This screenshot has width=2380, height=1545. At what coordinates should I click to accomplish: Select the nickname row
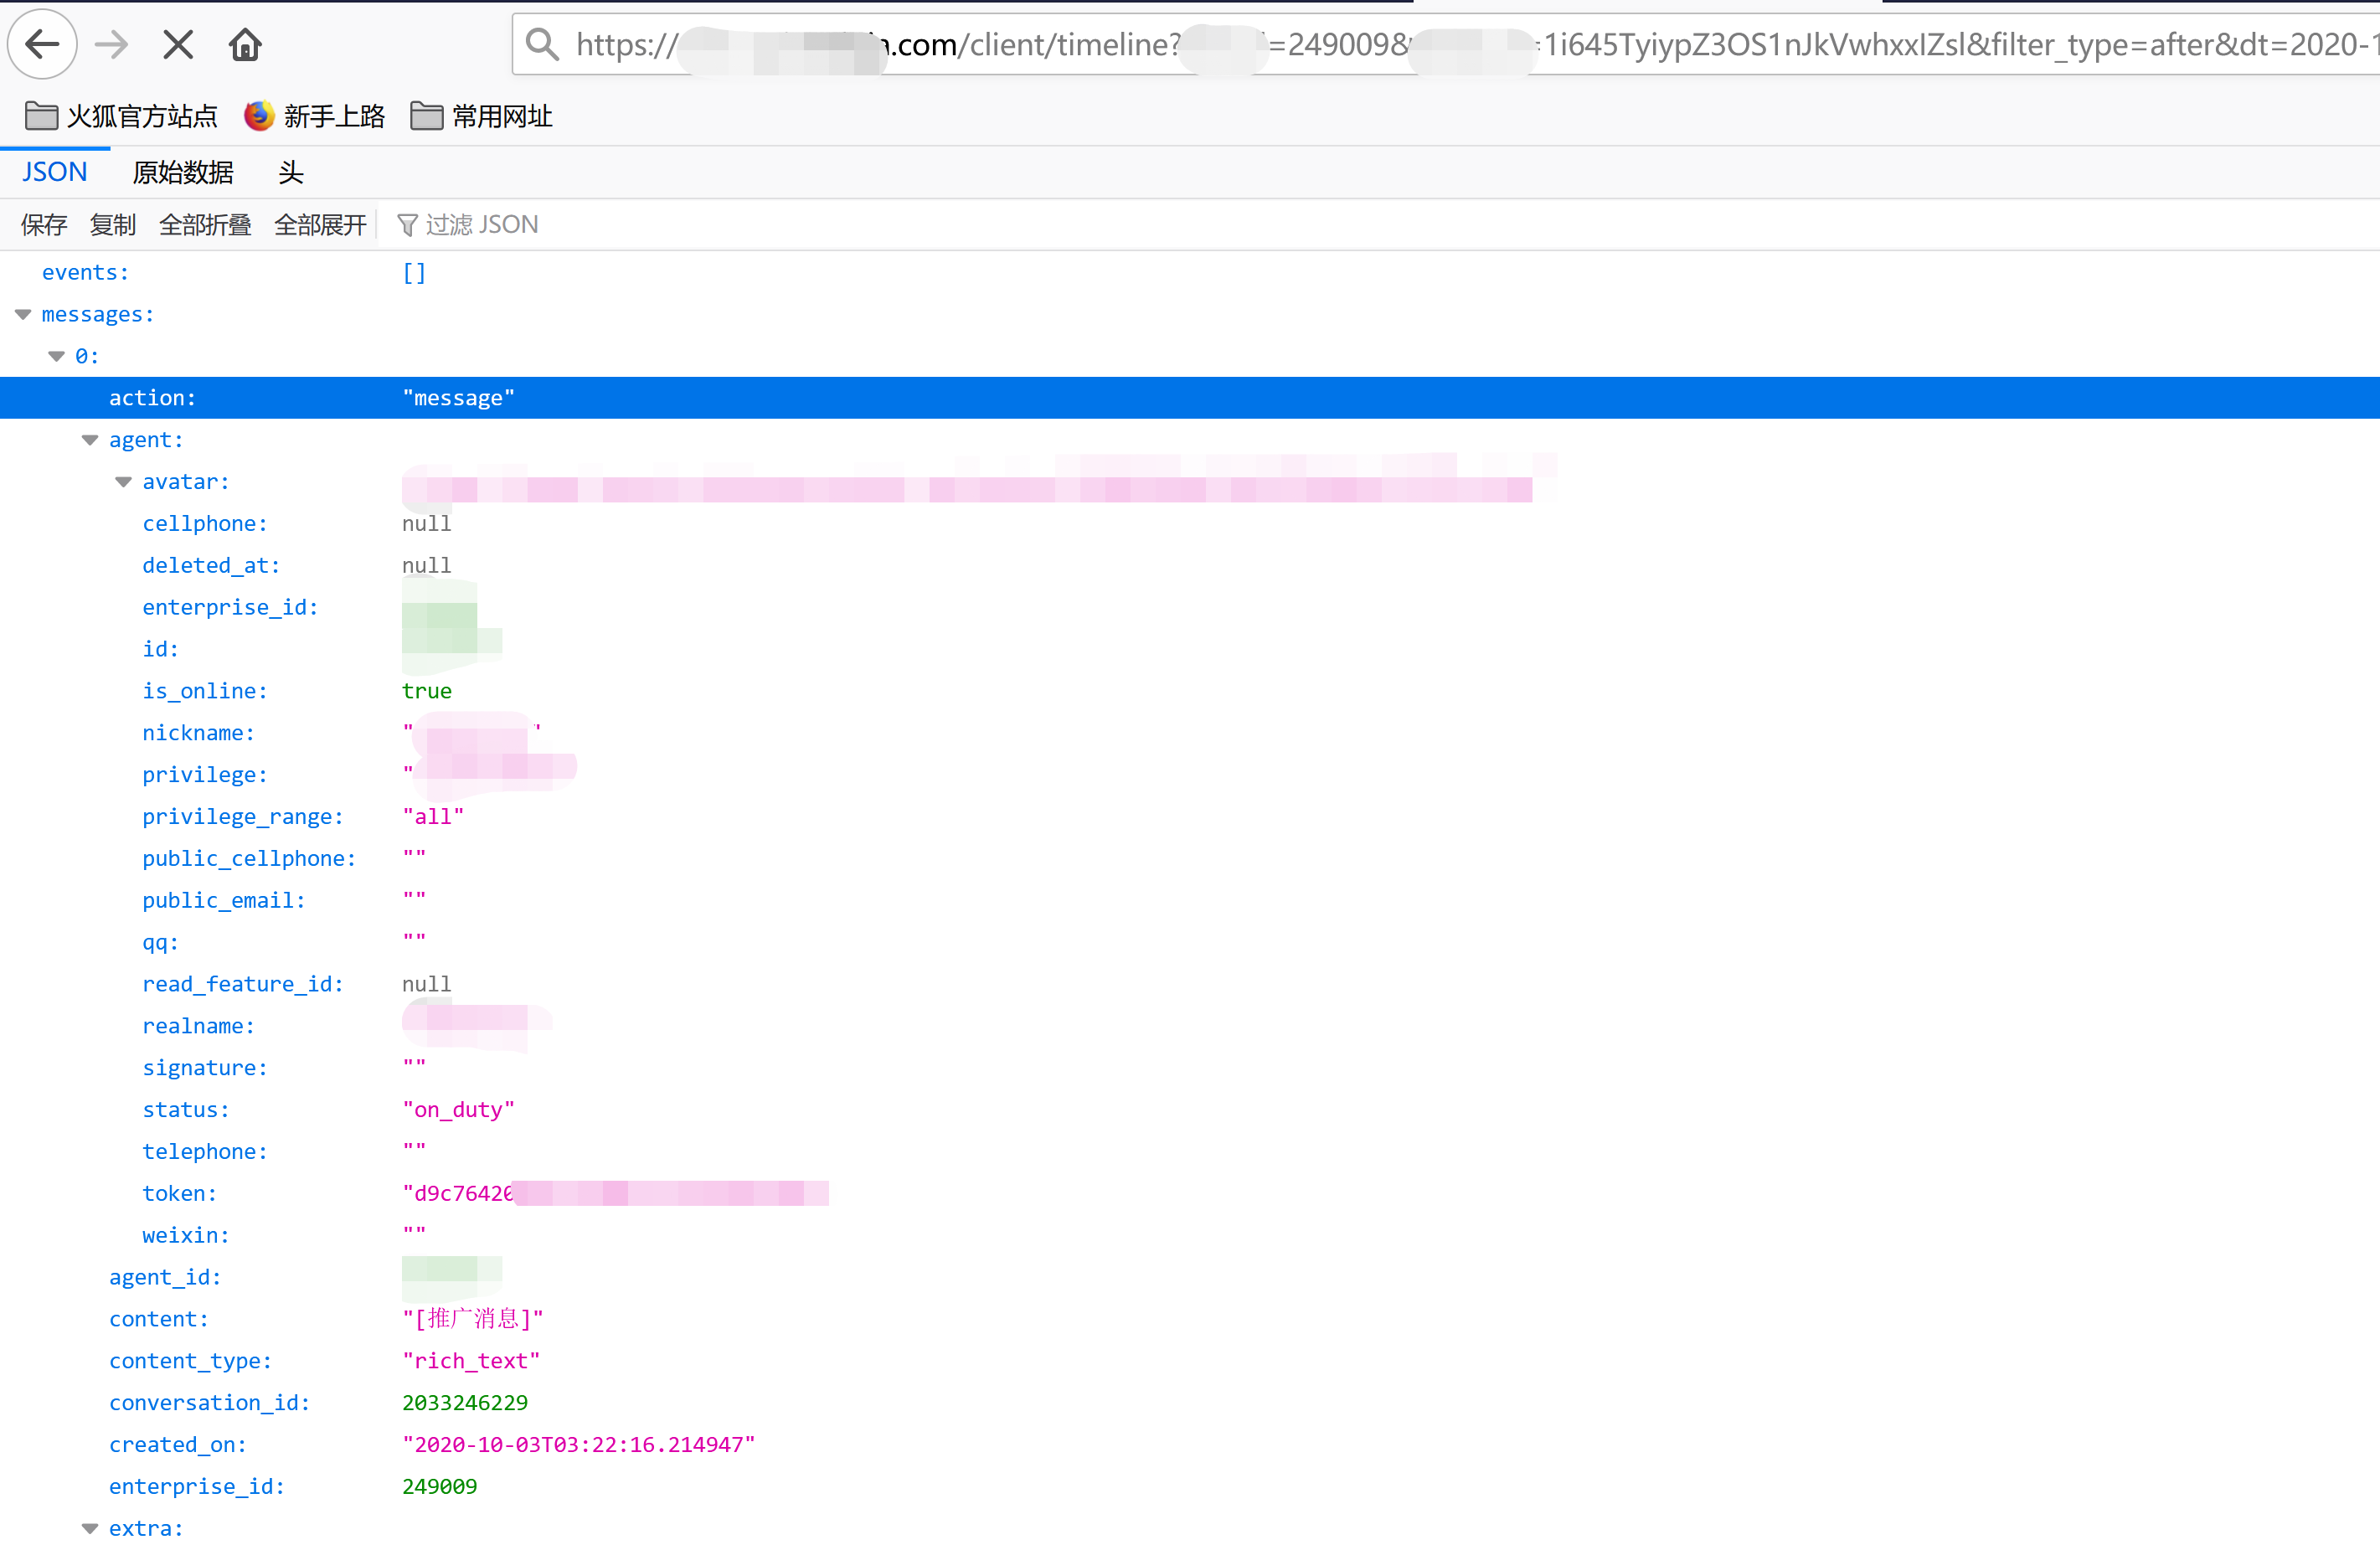(x=1190, y=733)
